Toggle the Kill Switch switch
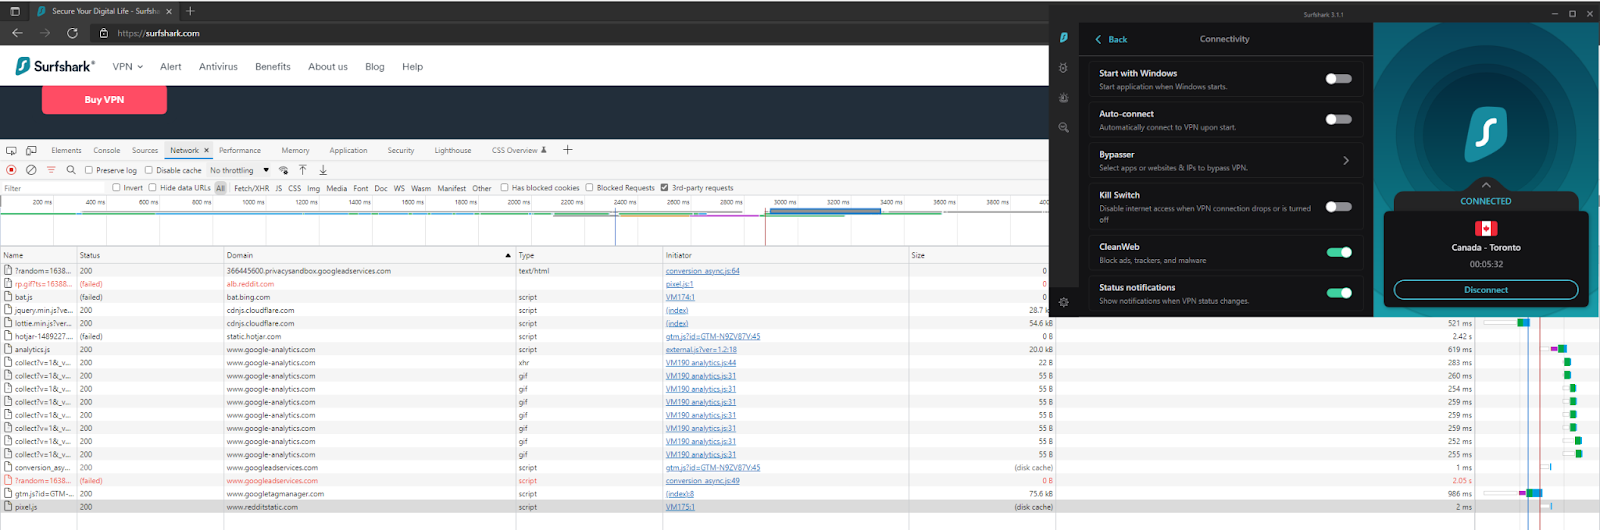The width and height of the screenshot is (1600, 530). pos(1338,207)
